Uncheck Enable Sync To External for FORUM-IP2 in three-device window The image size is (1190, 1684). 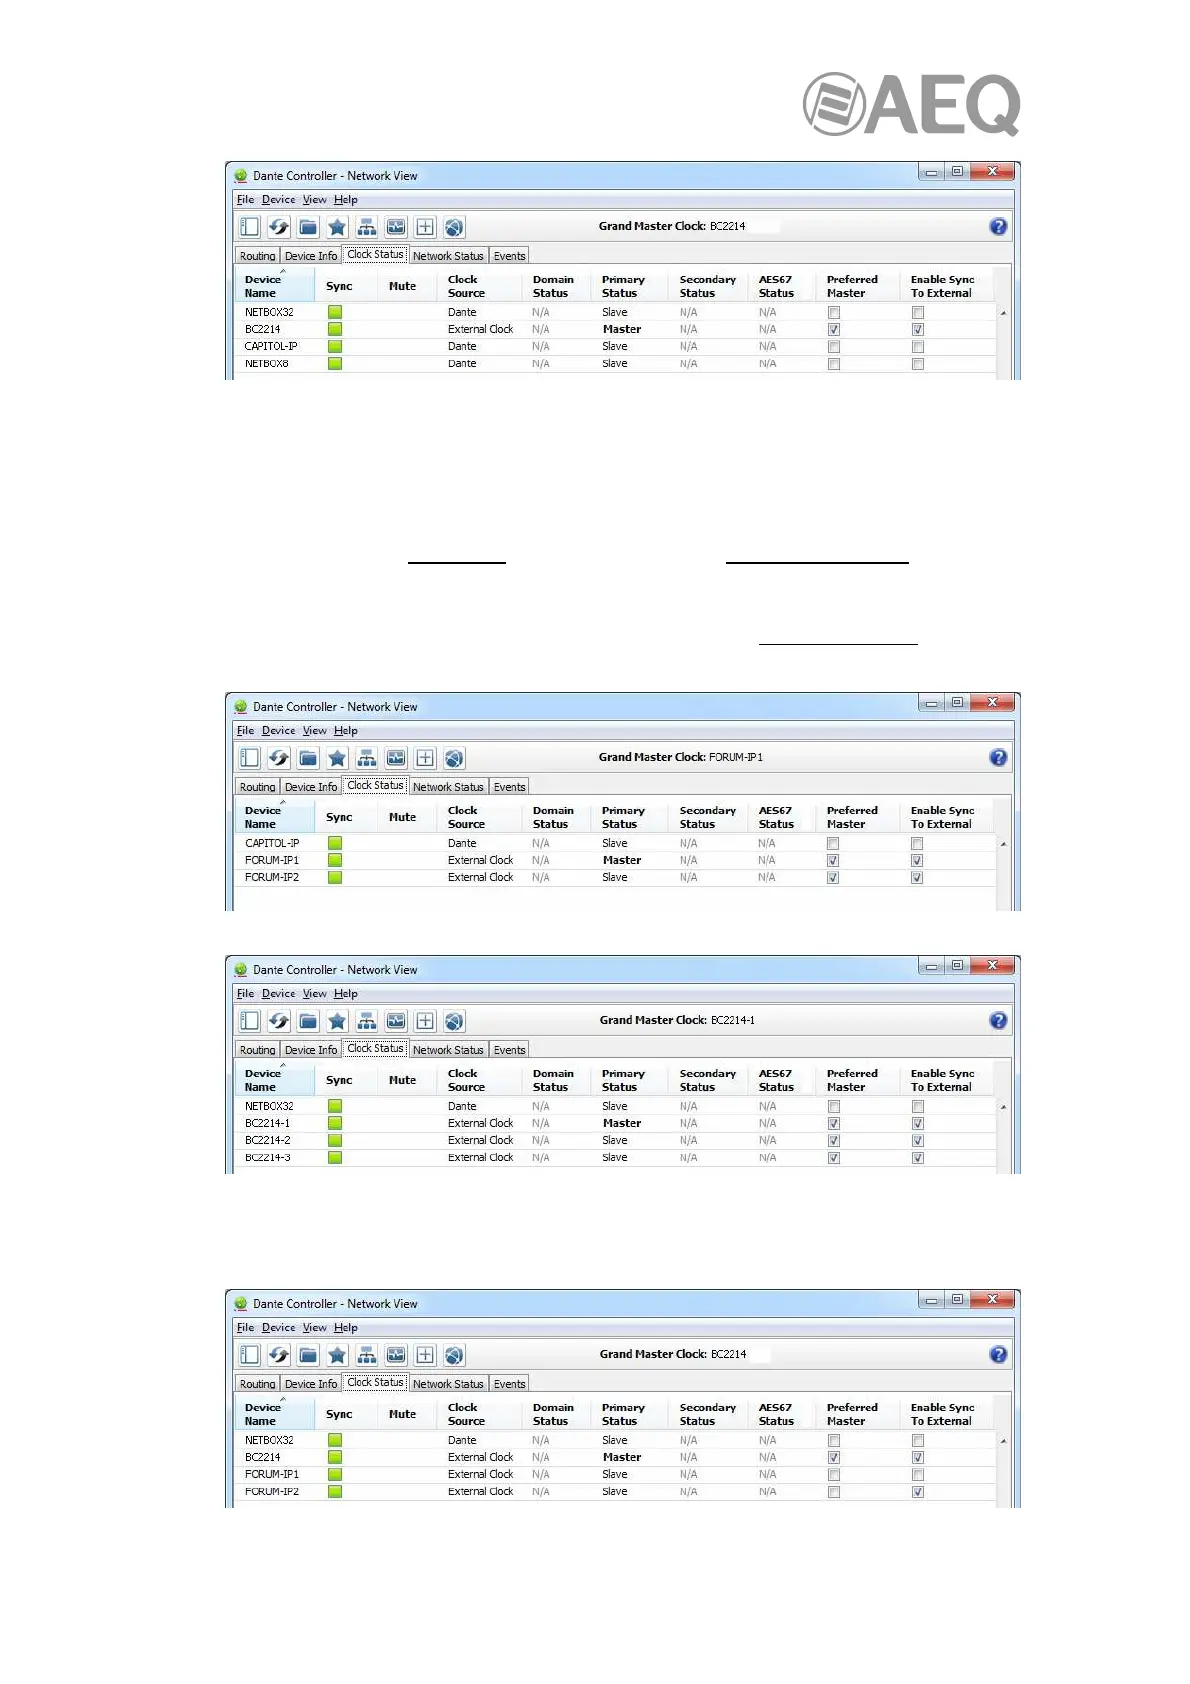tap(918, 878)
